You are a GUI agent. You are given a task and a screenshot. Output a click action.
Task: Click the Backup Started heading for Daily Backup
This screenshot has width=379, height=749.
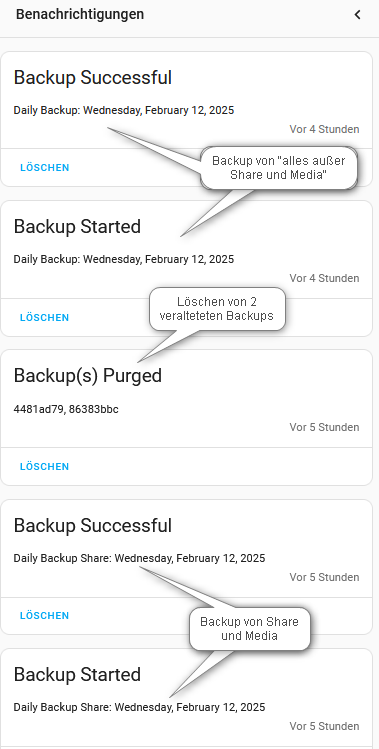pyautogui.click(x=77, y=226)
